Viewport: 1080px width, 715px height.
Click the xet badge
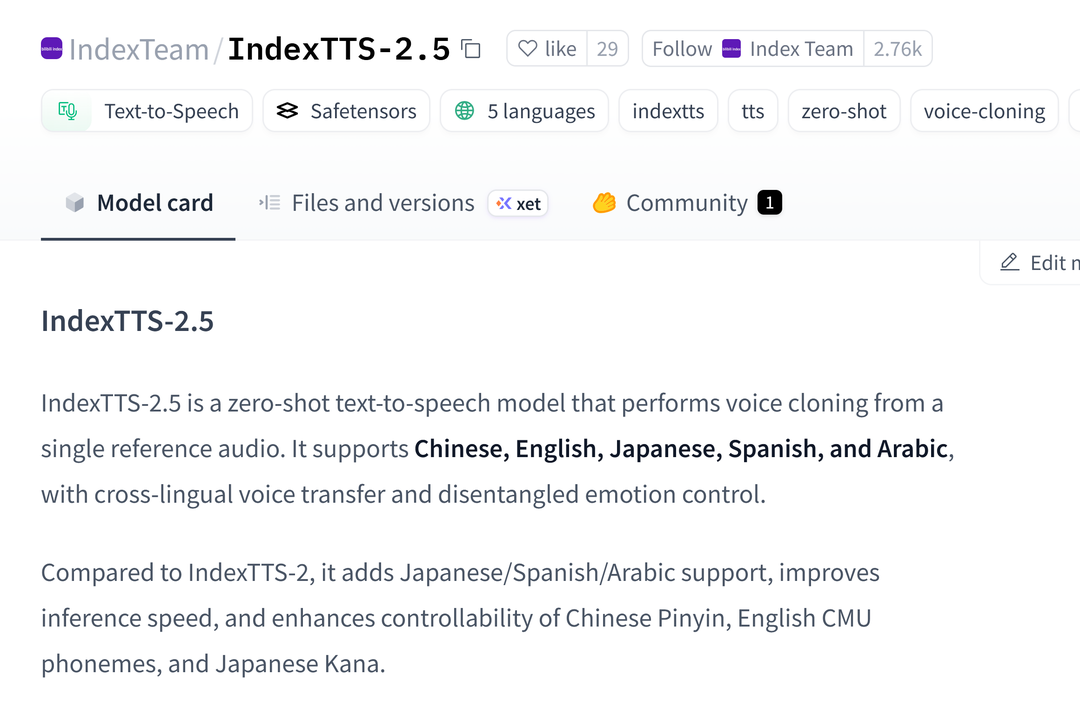(x=518, y=204)
